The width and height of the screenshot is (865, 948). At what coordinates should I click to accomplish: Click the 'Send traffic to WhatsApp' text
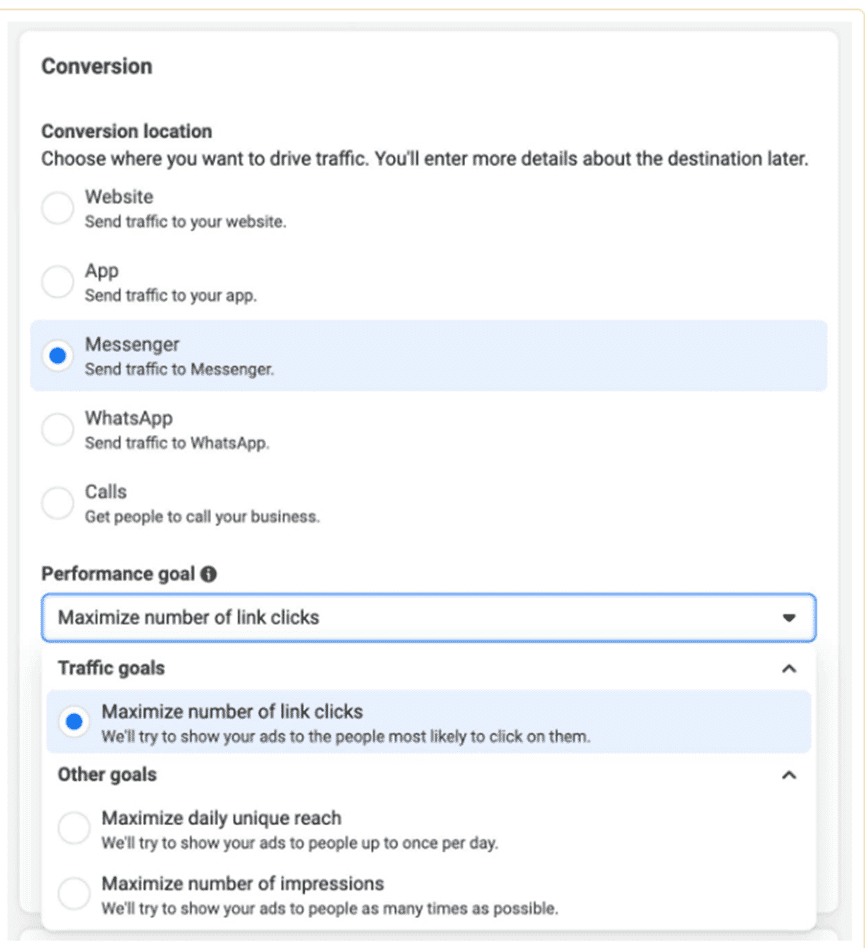pyautogui.click(x=177, y=443)
